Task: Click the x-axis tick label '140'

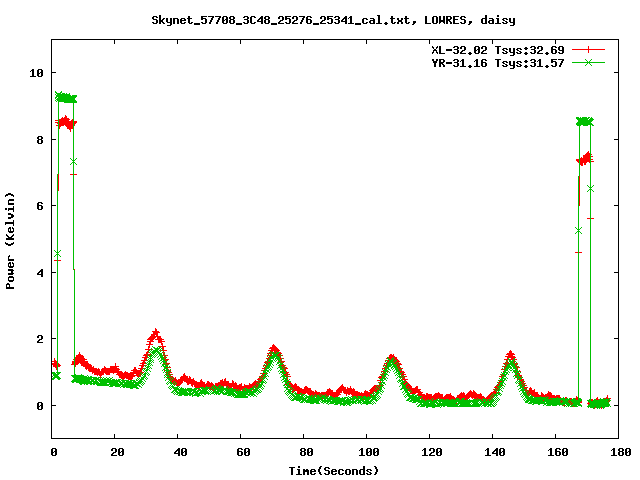Action: (495, 452)
